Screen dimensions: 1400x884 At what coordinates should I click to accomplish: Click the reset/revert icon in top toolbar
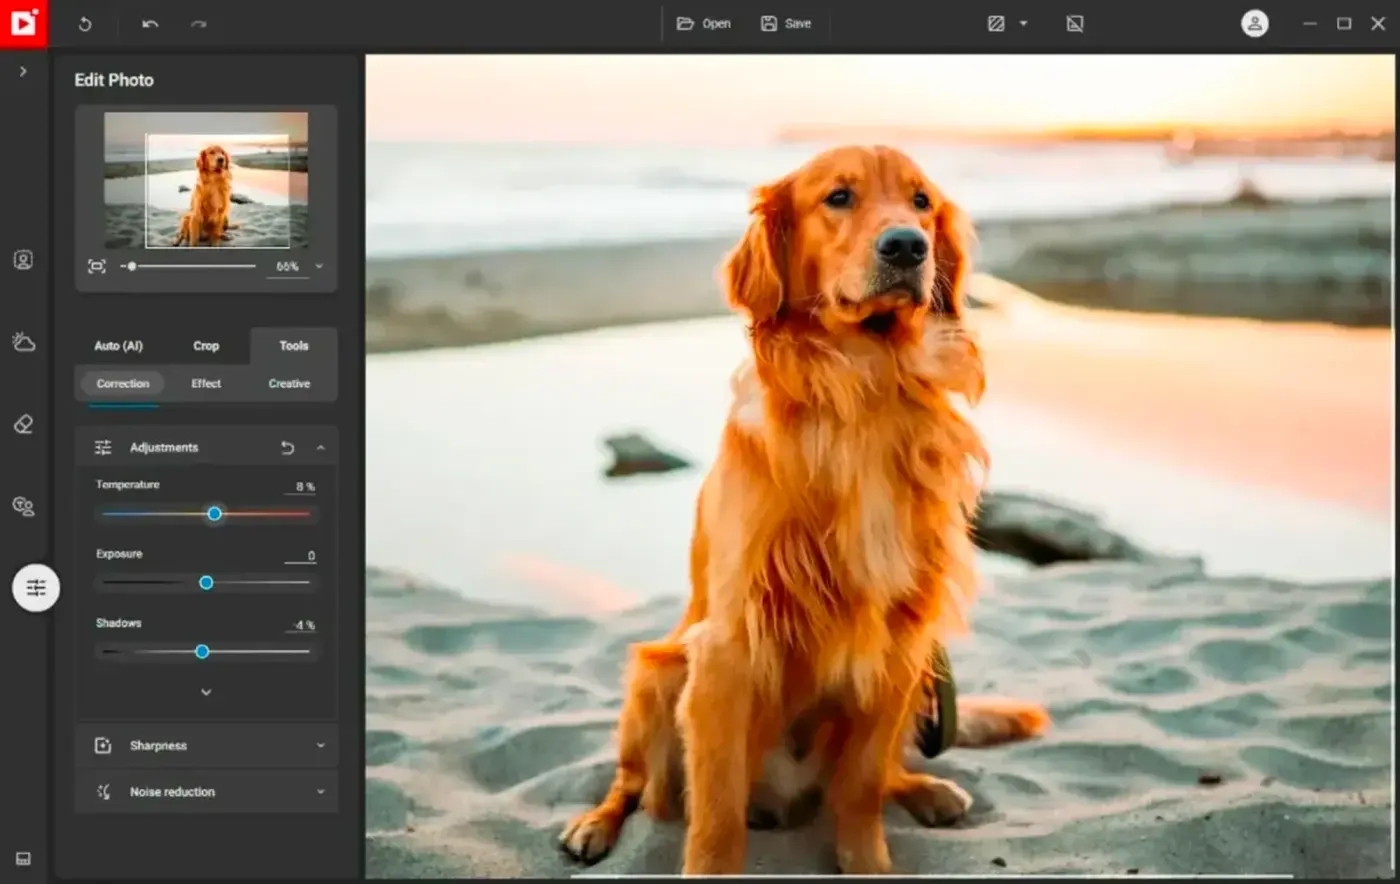pos(85,24)
